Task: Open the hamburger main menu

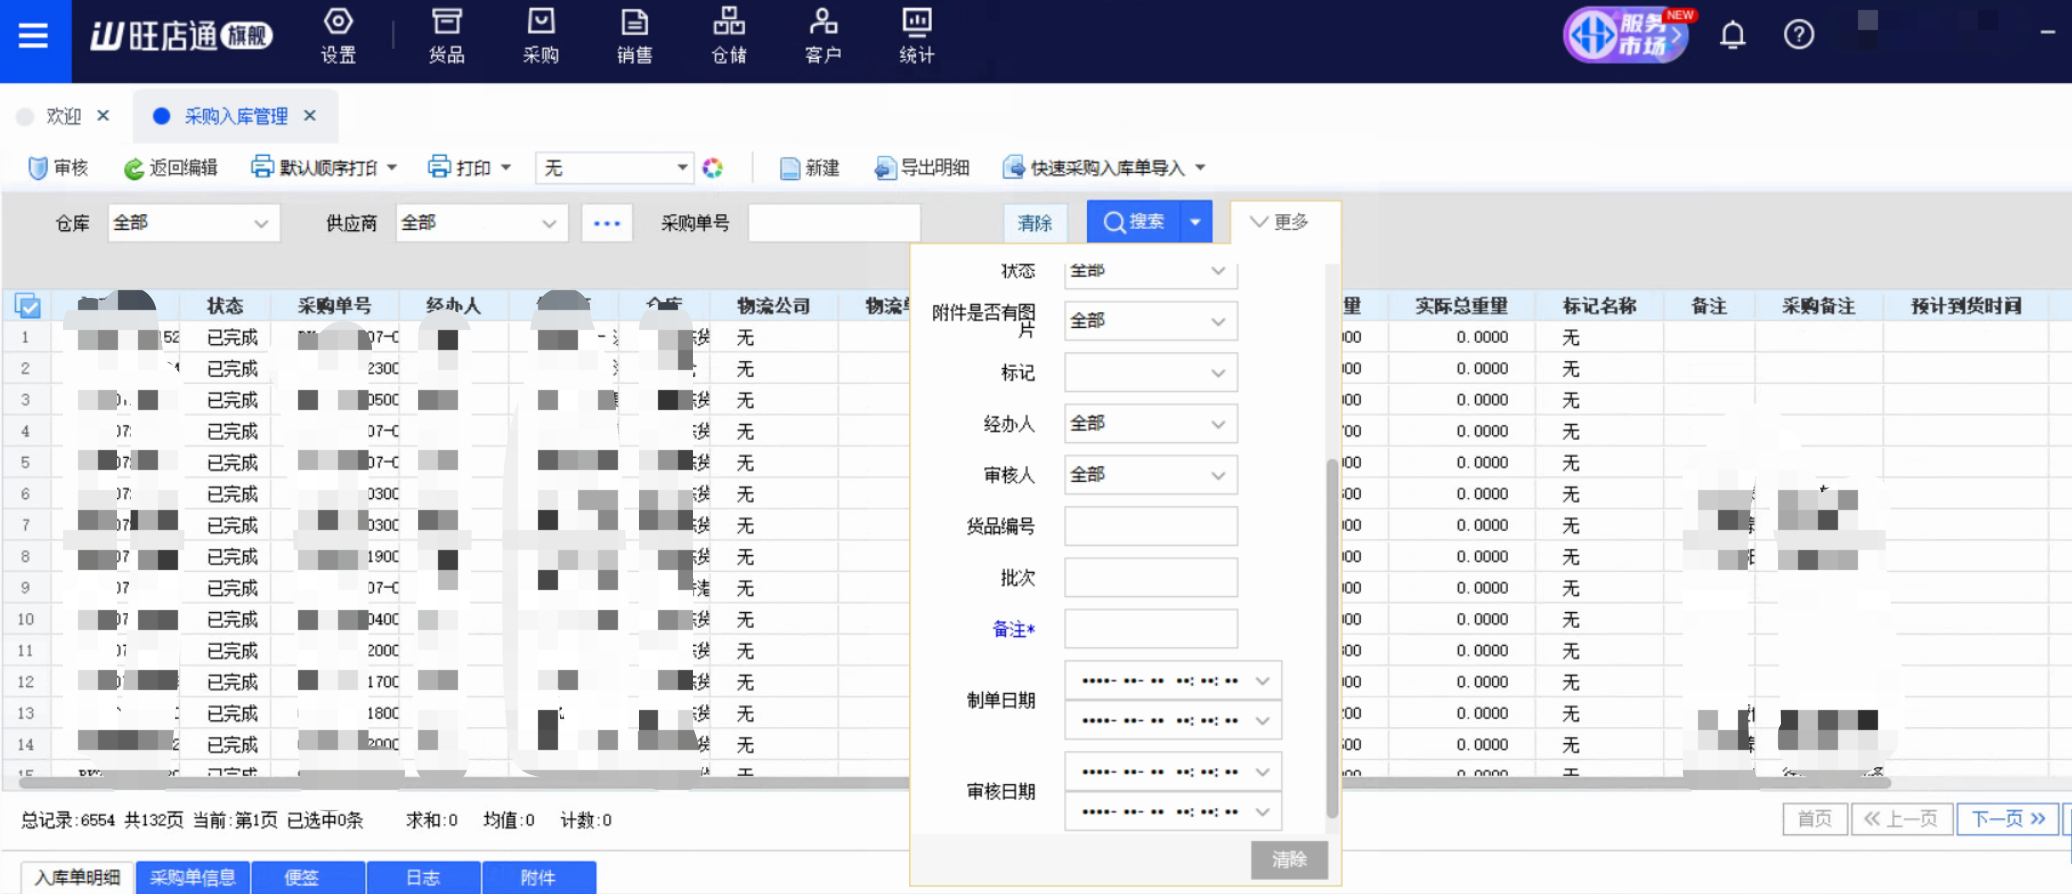Action: [34, 37]
